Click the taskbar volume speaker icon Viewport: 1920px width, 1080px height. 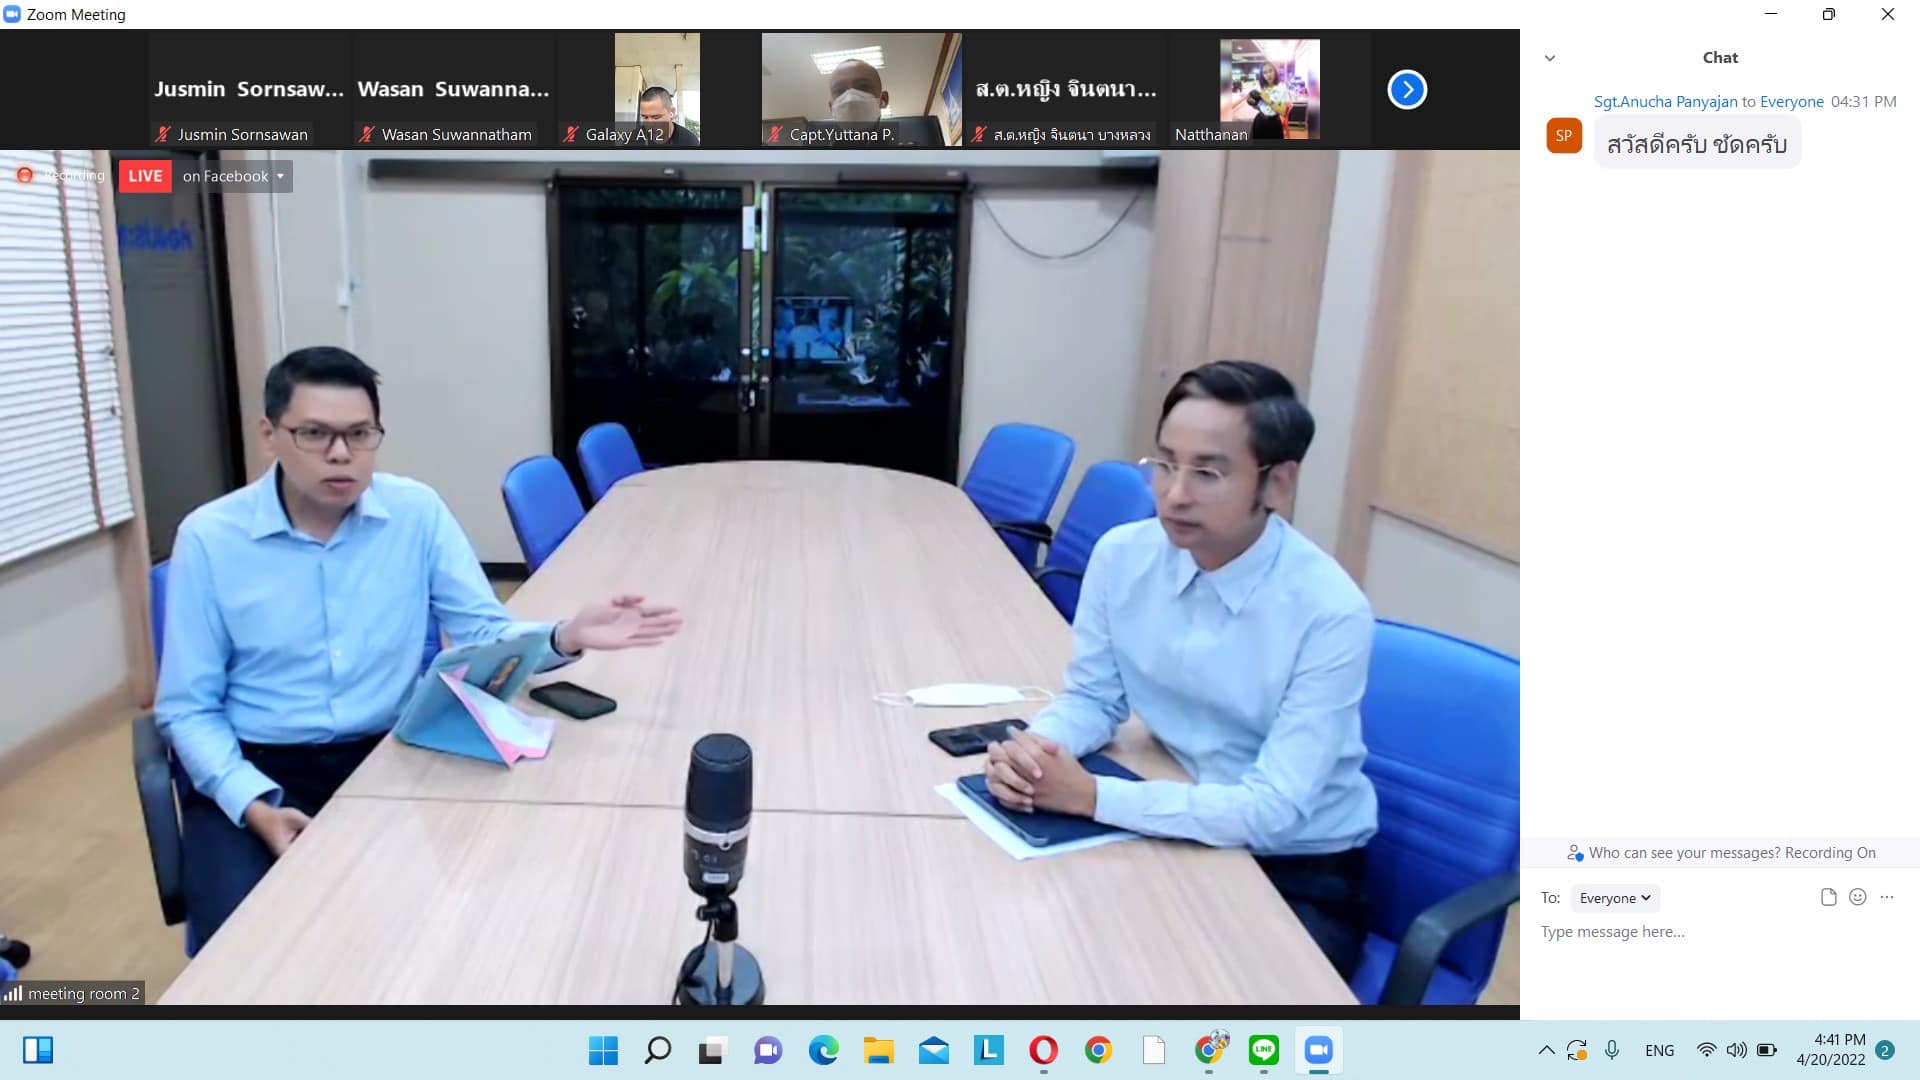pyautogui.click(x=1736, y=1050)
